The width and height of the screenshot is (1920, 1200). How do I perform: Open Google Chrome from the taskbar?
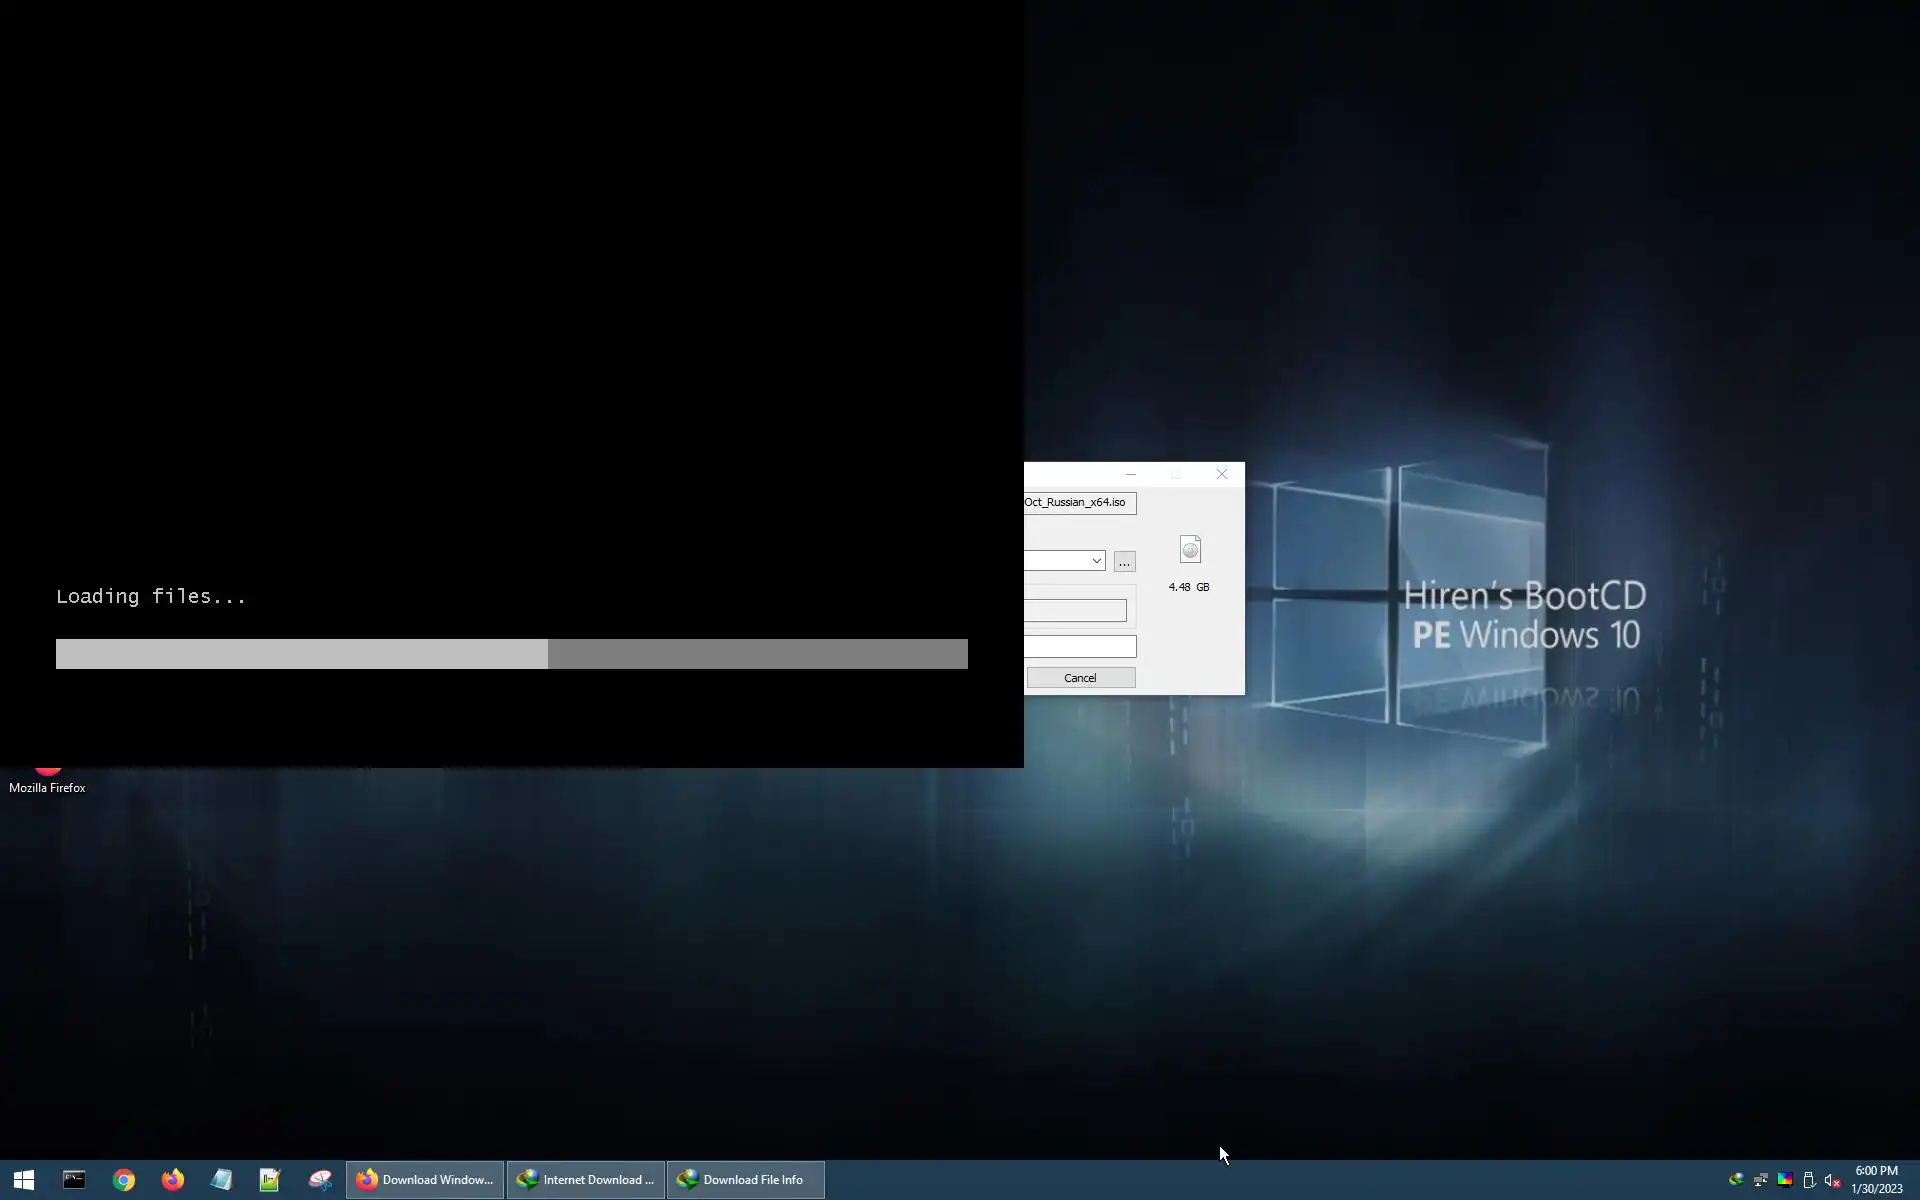click(123, 1180)
